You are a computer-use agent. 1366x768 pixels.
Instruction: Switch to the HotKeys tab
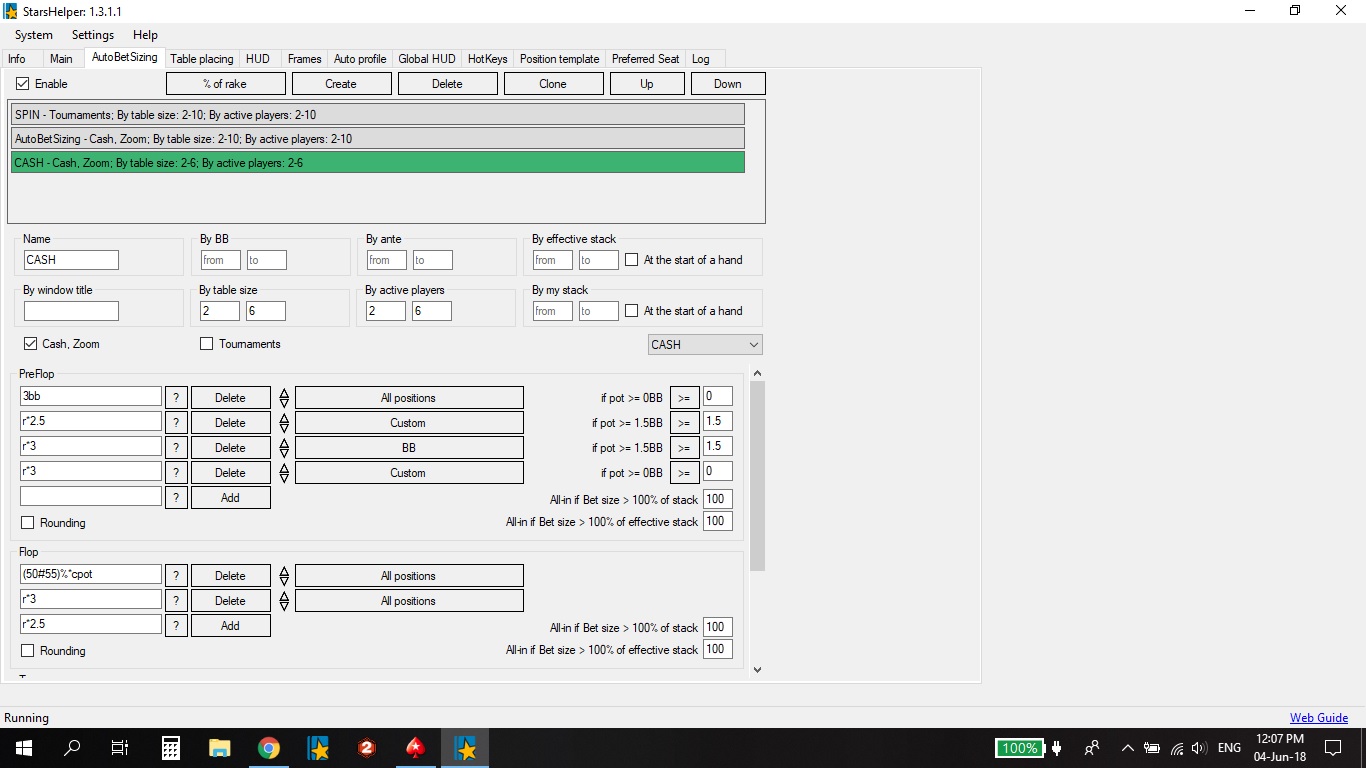click(x=488, y=59)
